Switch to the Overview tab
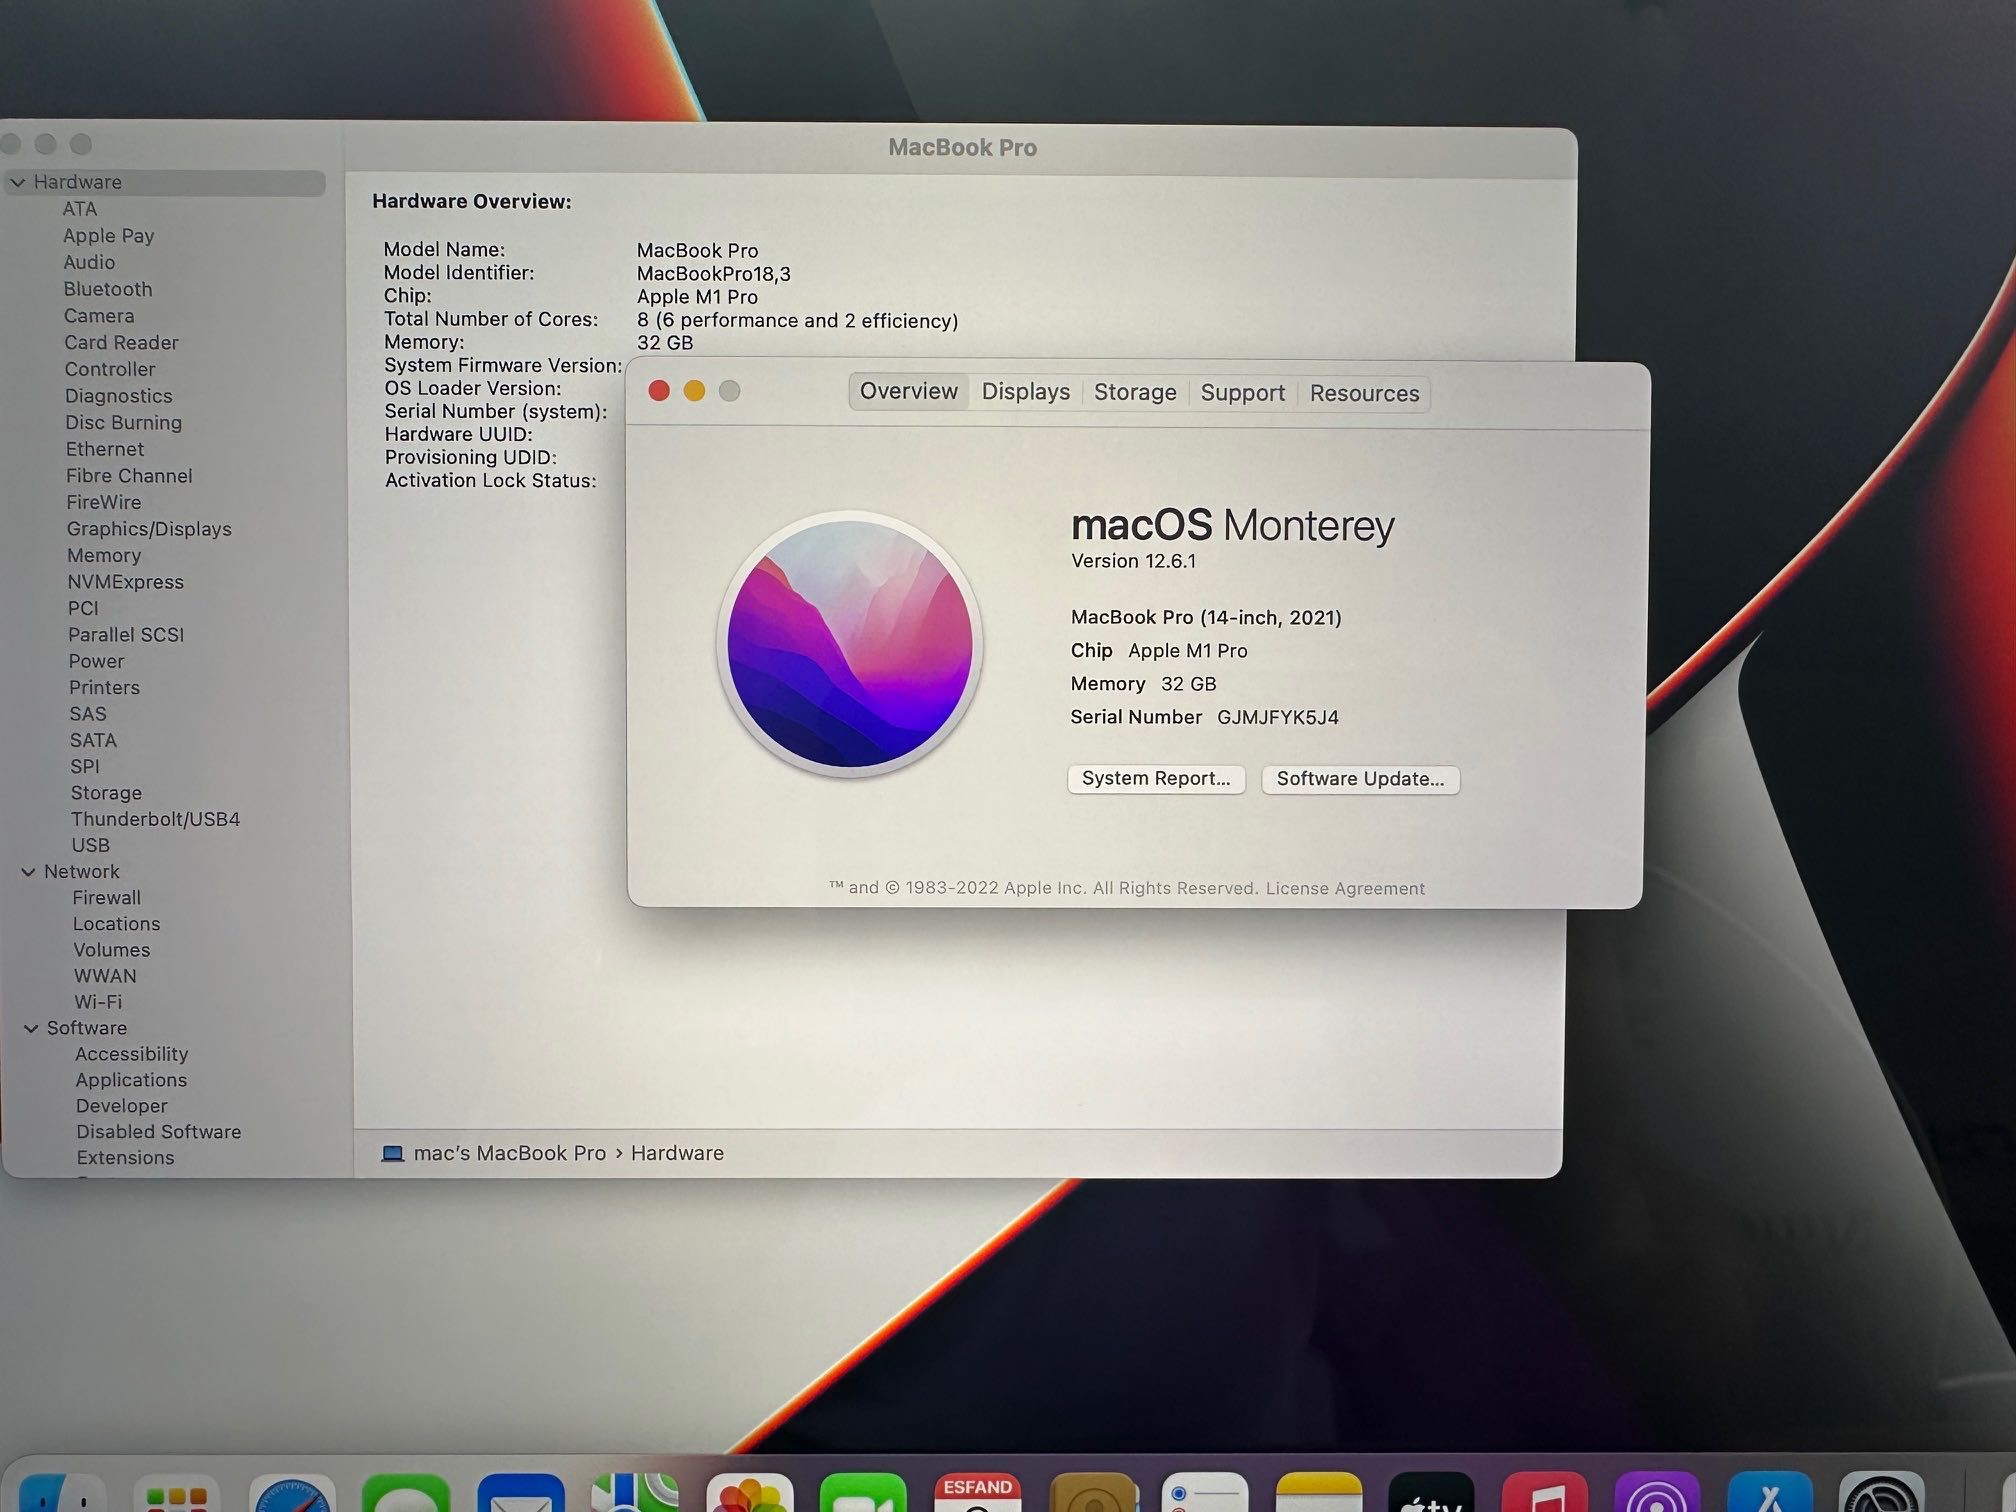This screenshot has height=1512, width=2016. pyautogui.click(x=908, y=391)
